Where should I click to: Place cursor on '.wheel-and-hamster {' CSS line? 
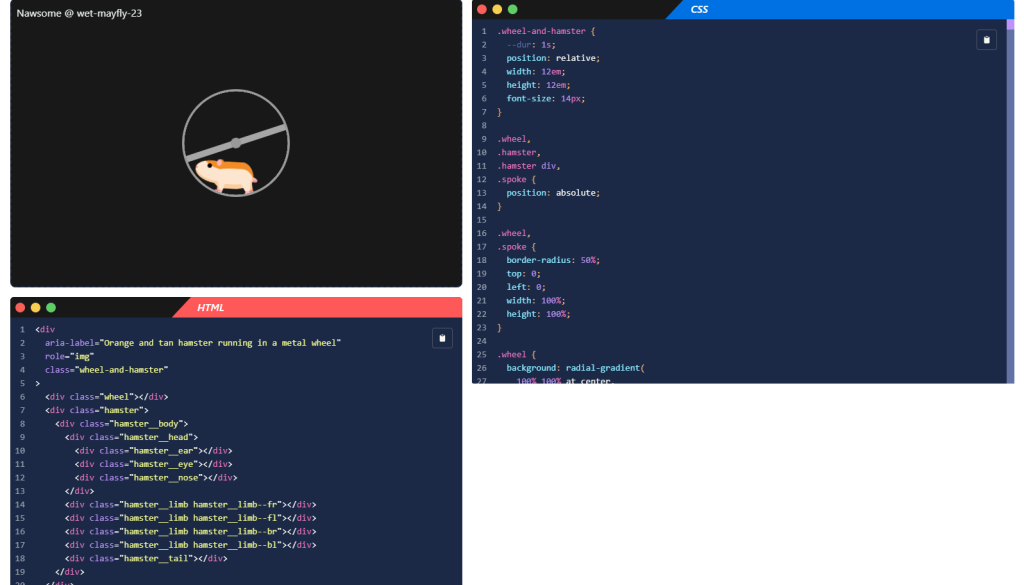(546, 31)
